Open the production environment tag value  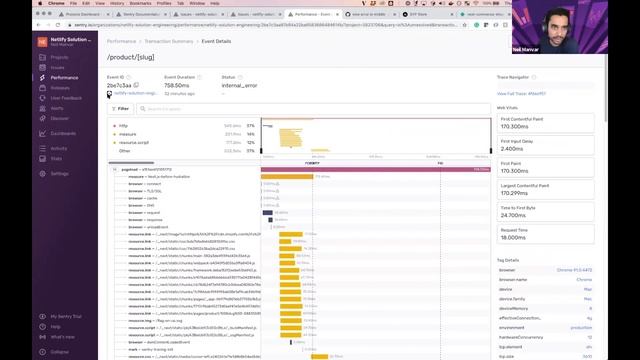tap(581, 328)
